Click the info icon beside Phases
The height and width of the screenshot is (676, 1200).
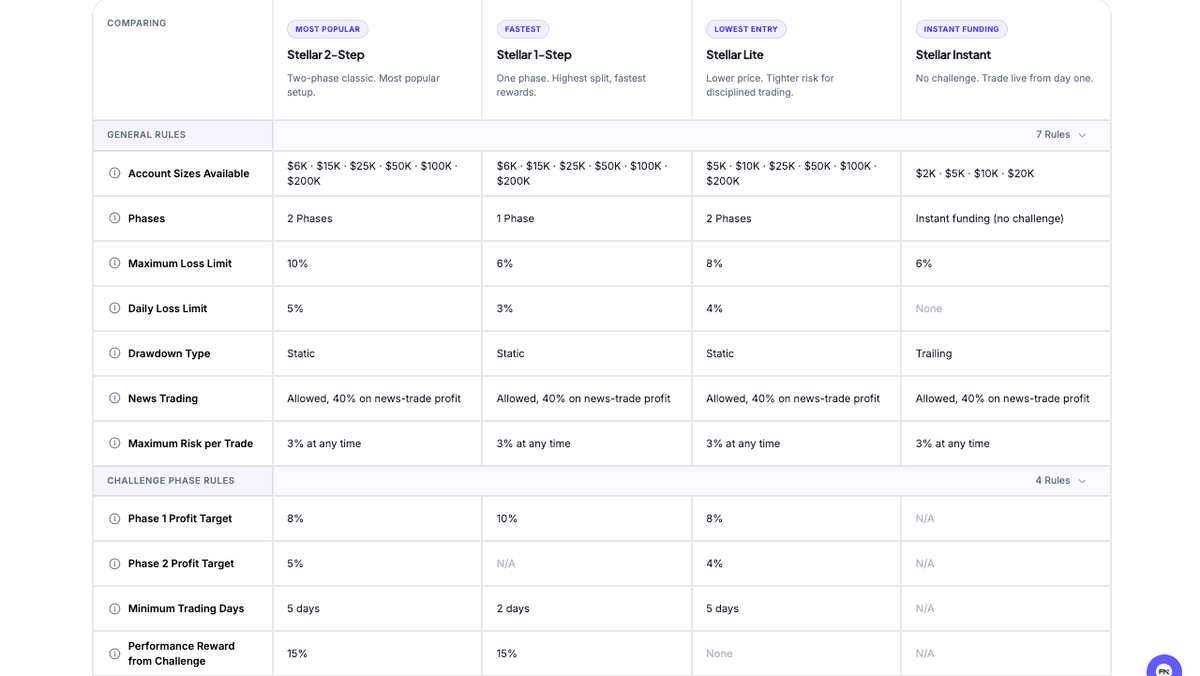(114, 218)
